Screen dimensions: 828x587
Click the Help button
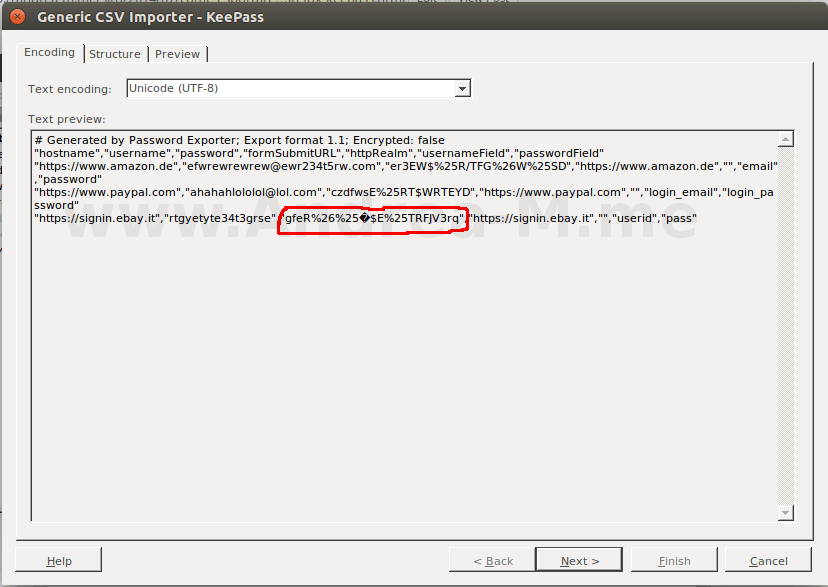point(59,561)
